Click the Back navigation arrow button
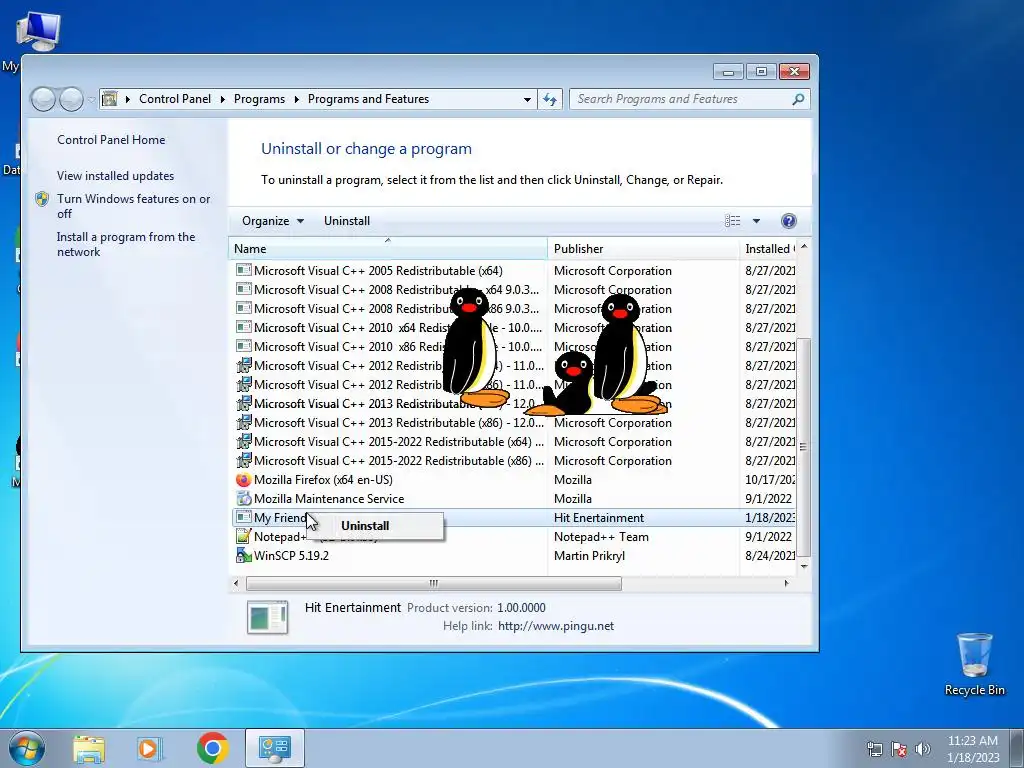Viewport: 1024px width, 768px height. [43, 99]
